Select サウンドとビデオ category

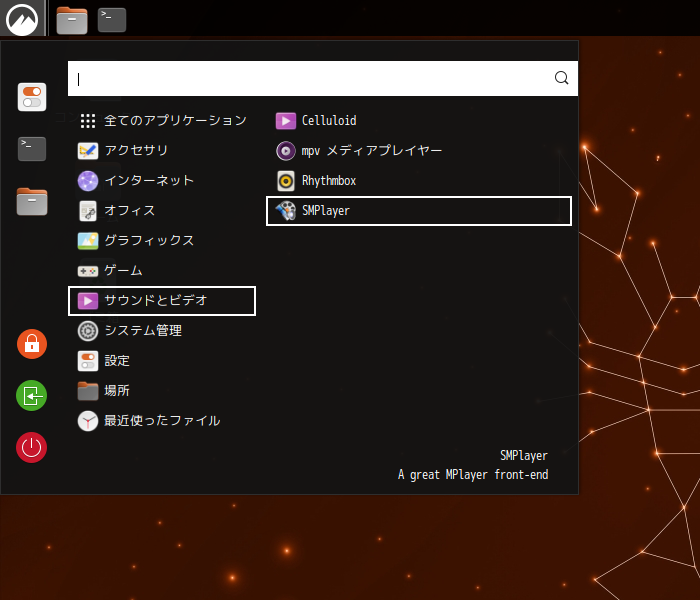(x=162, y=301)
